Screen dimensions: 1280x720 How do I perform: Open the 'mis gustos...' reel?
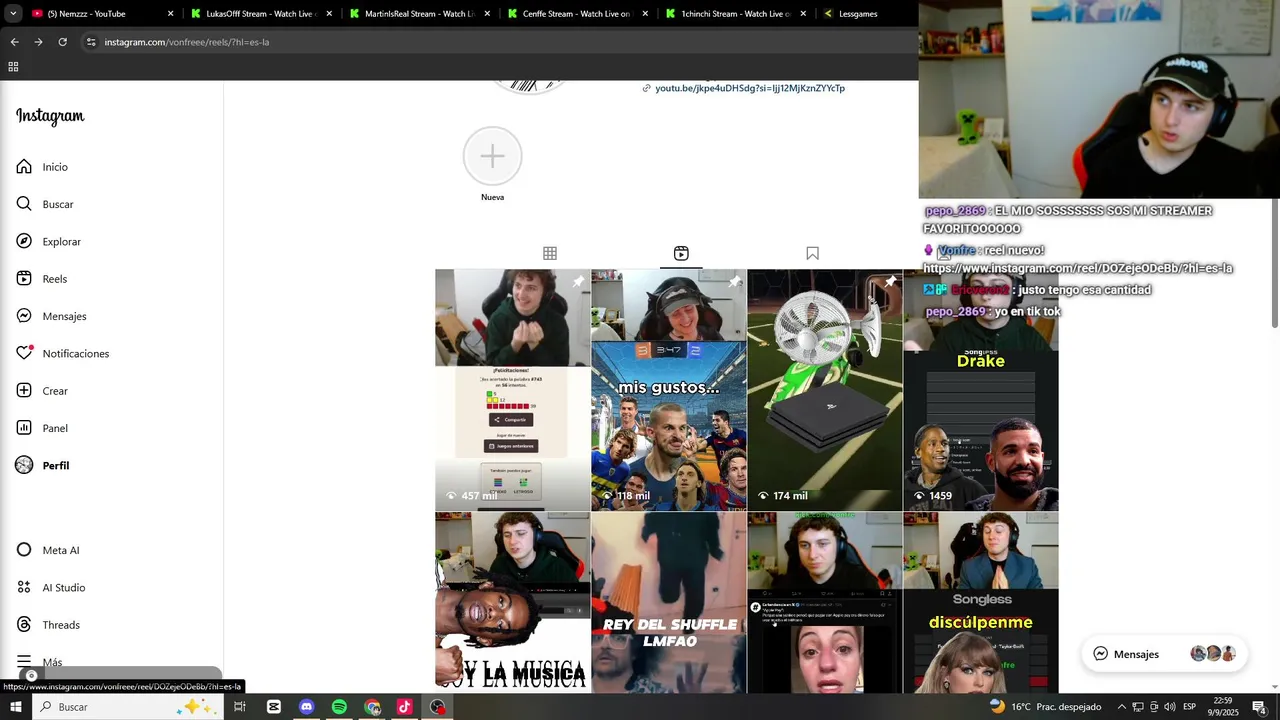click(x=668, y=390)
